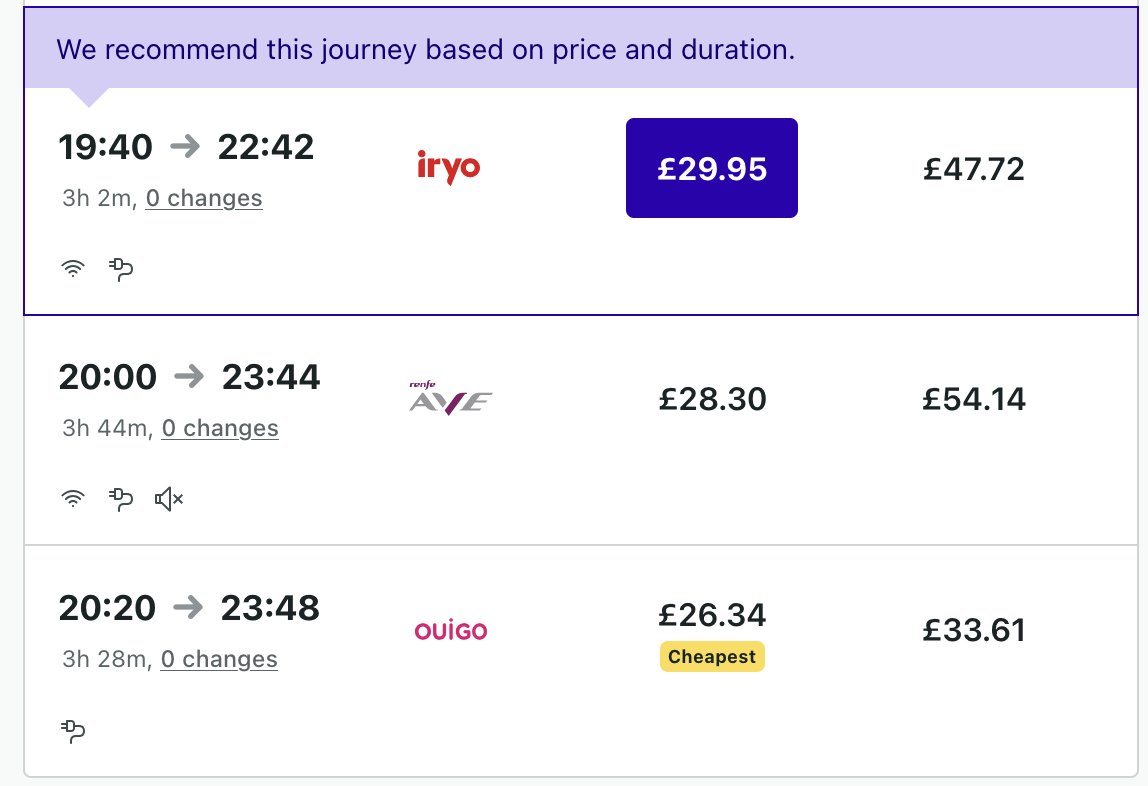Choose the £33.61 fare on the 20:20 train
This screenshot has height=786, width=1148.
point(974,630)
